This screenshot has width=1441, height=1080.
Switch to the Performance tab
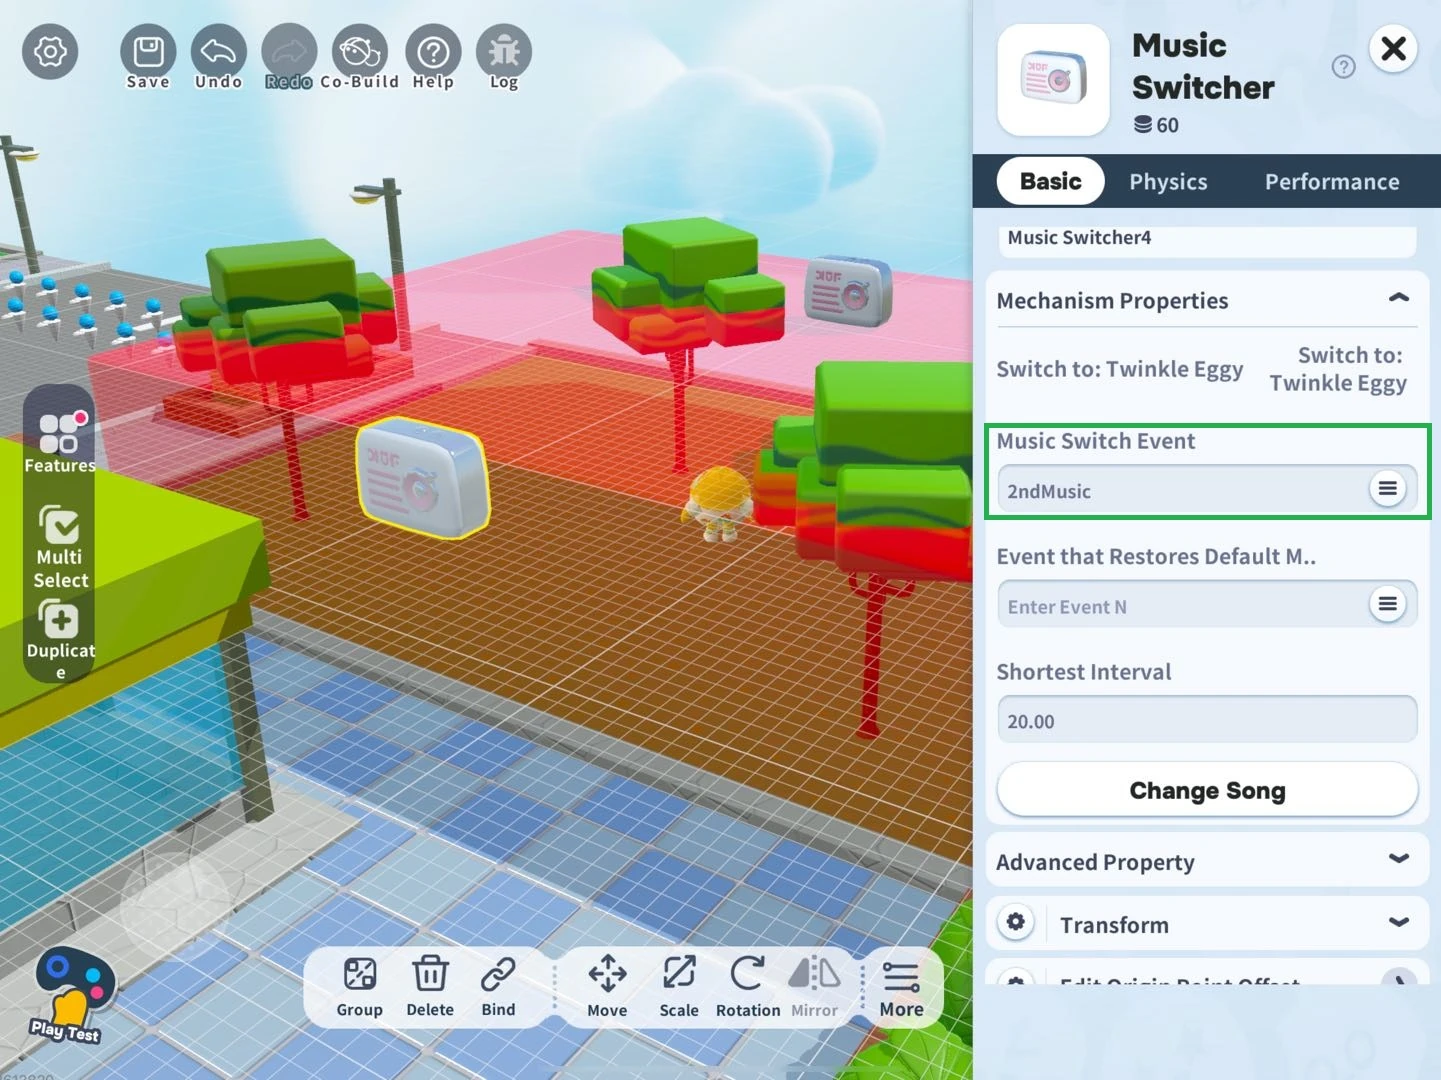1332,182
